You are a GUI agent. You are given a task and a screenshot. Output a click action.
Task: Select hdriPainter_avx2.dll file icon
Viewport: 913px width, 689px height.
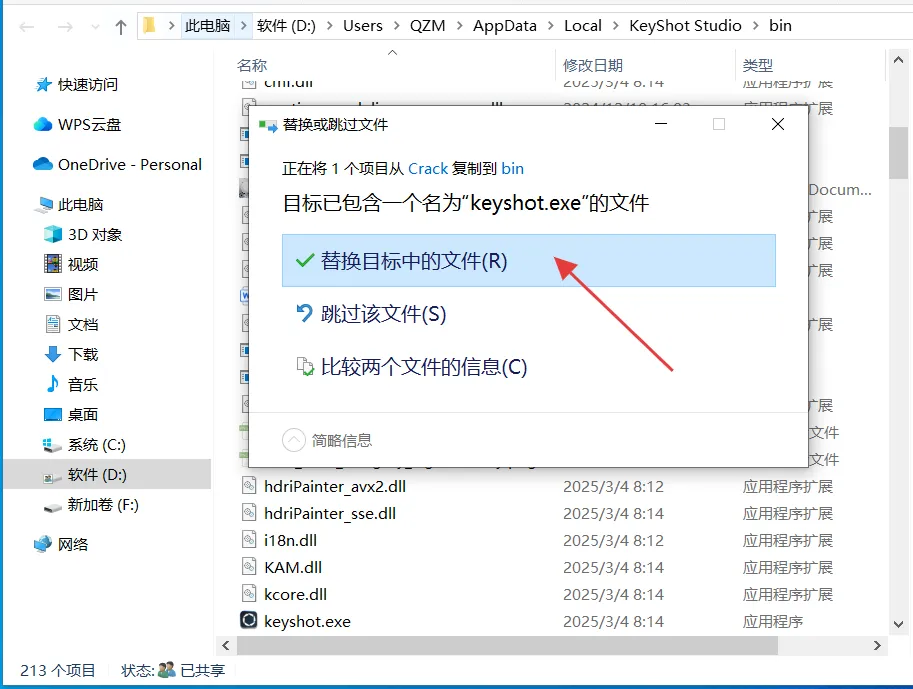[249, 485]
